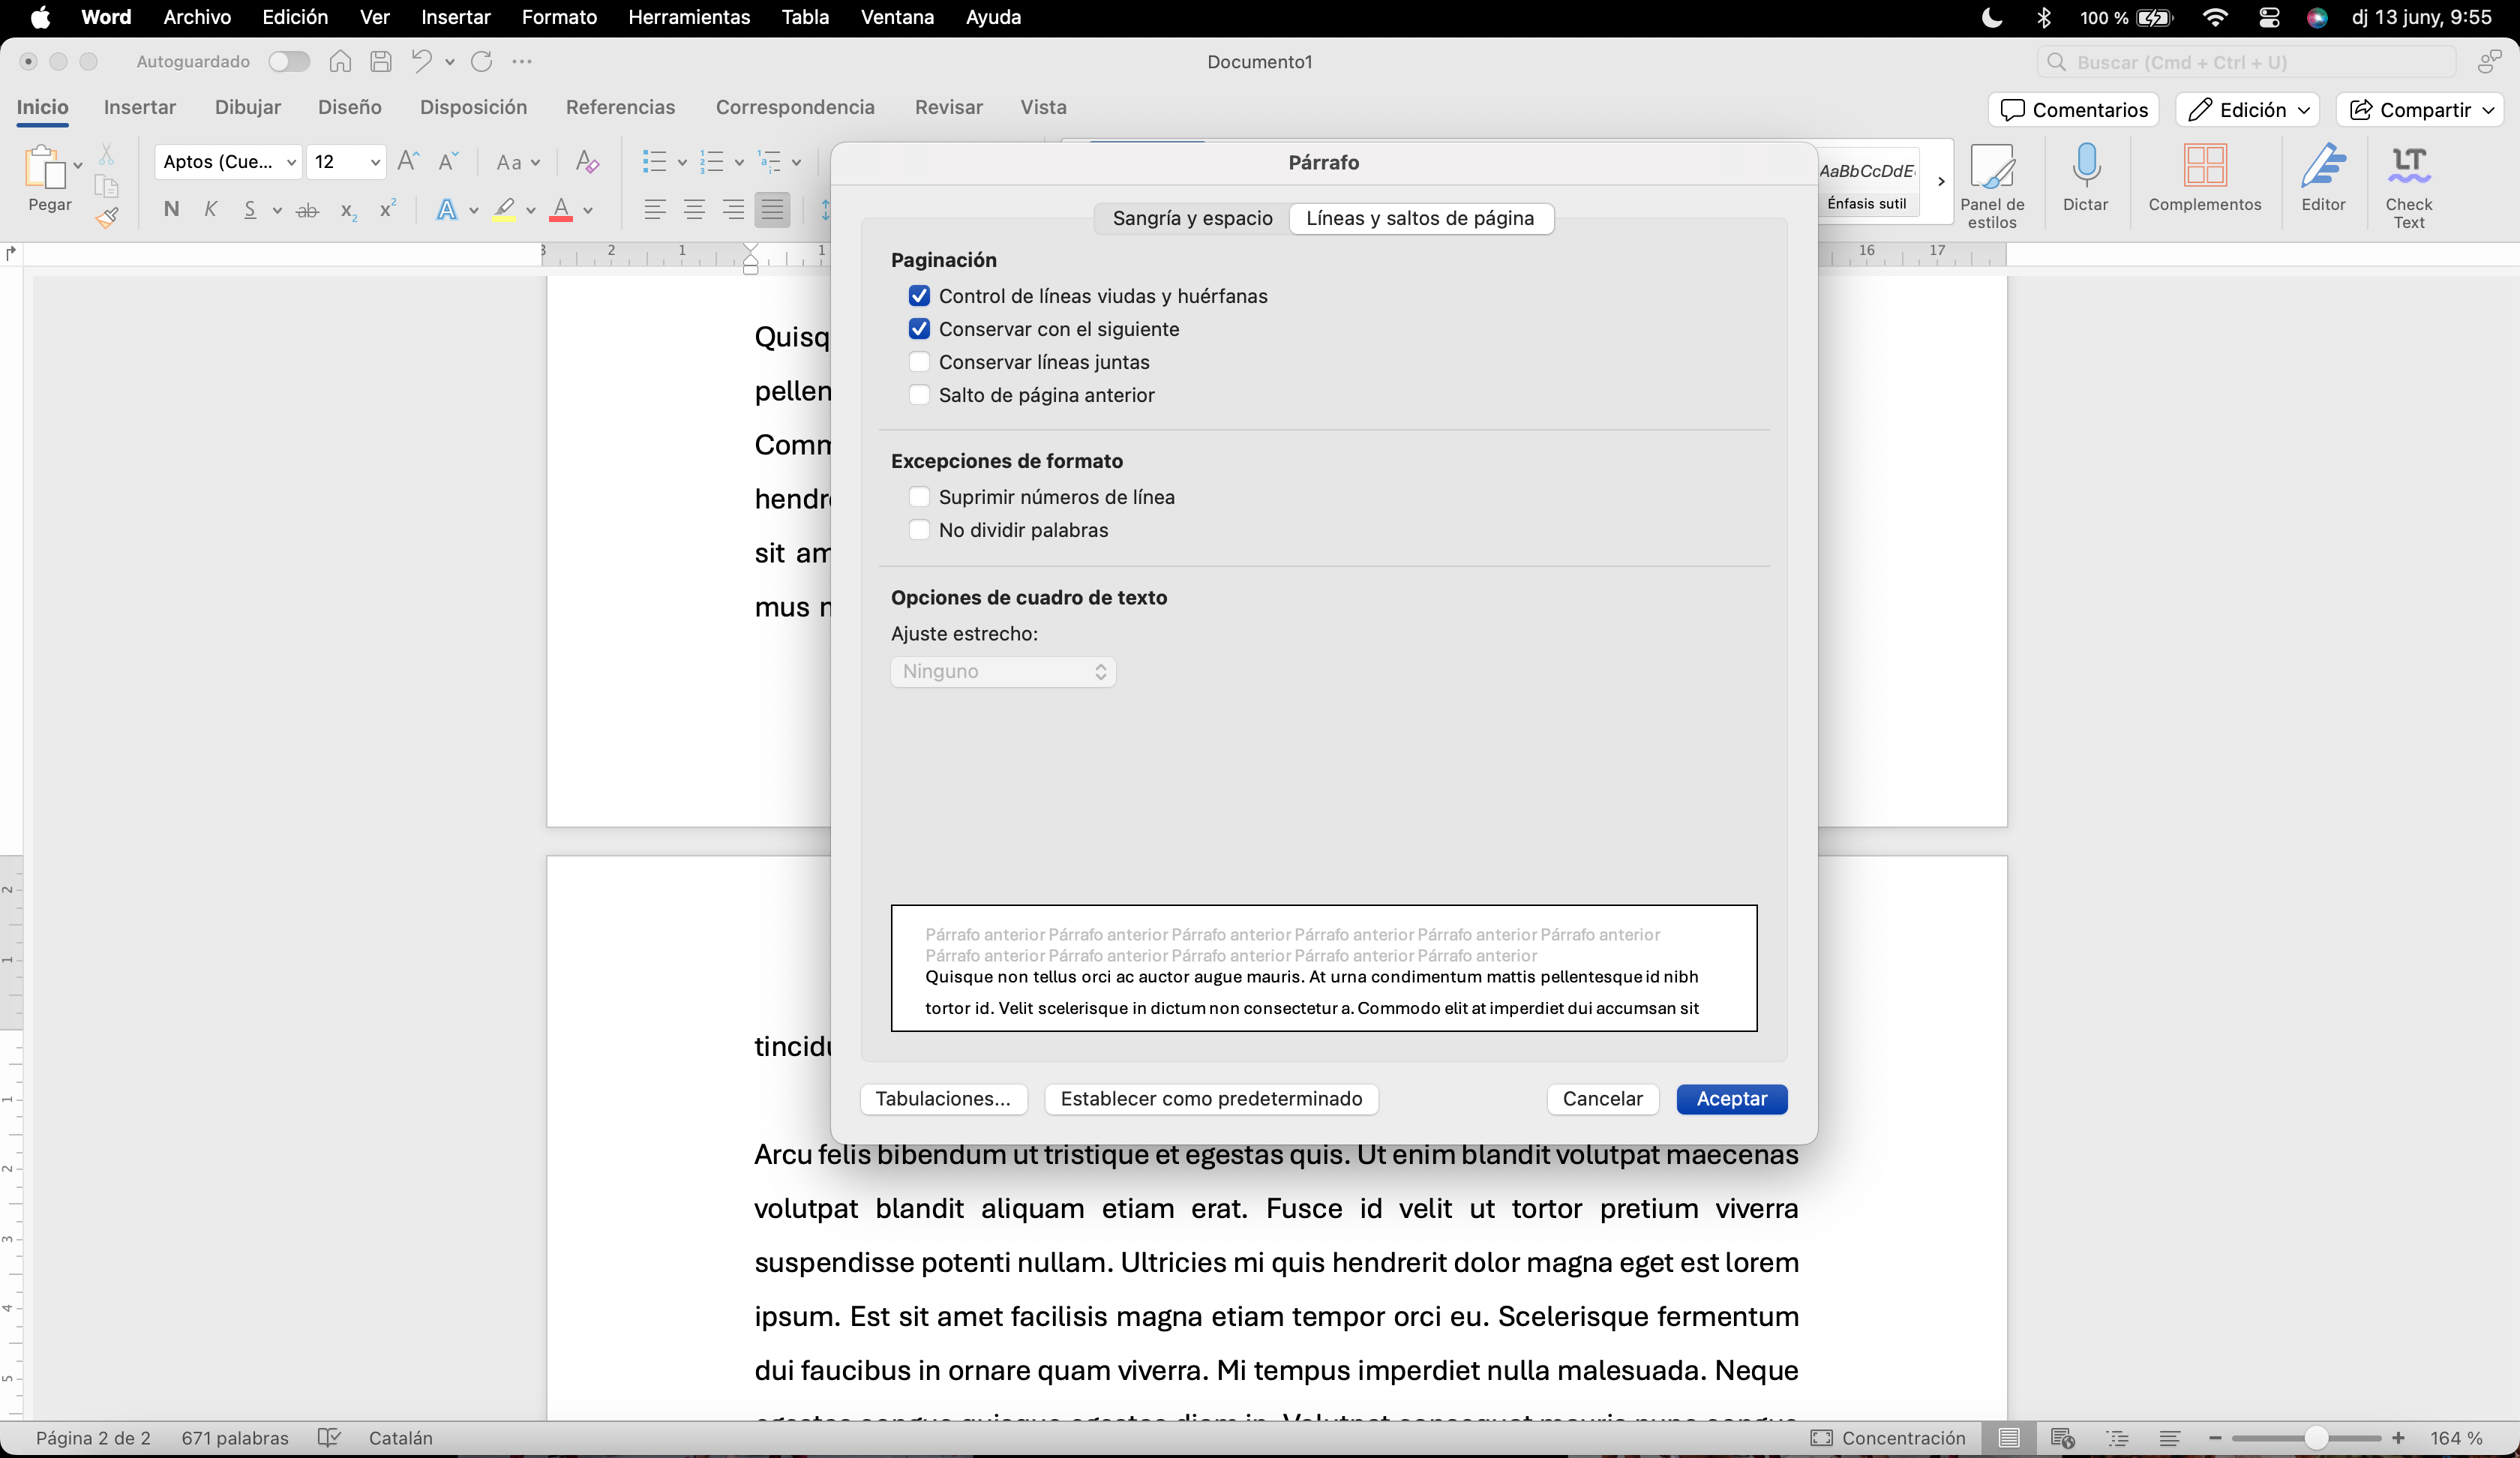
Task: Click Aceptar to confirm paragraph settings
Action: click(1731, 1098)
